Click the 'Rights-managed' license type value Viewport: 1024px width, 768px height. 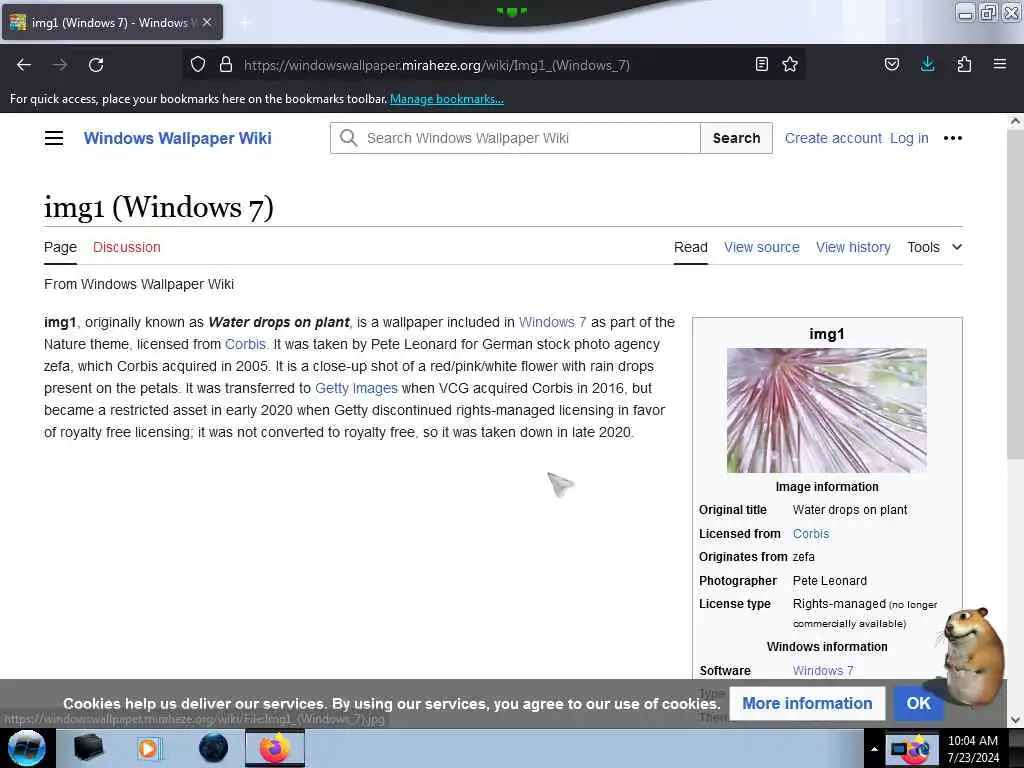[839, 603]
